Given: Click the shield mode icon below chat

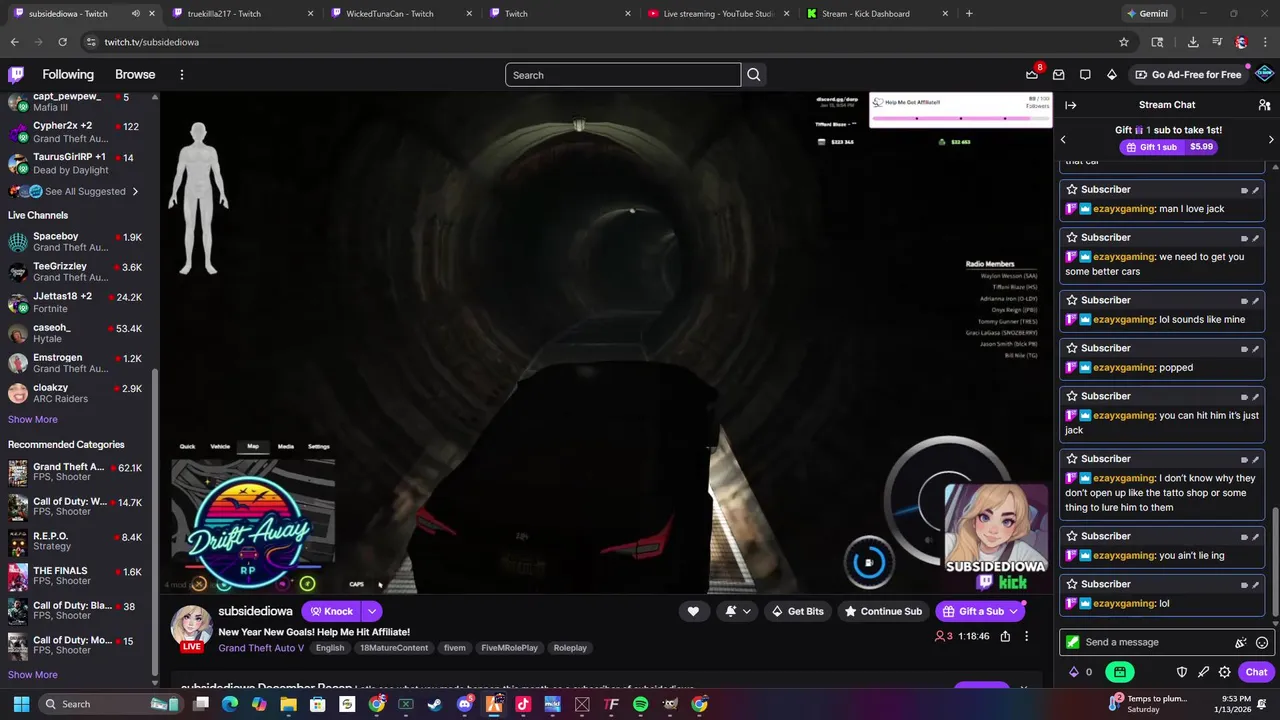Looking at the screenshot, I should coord(1181,672).
